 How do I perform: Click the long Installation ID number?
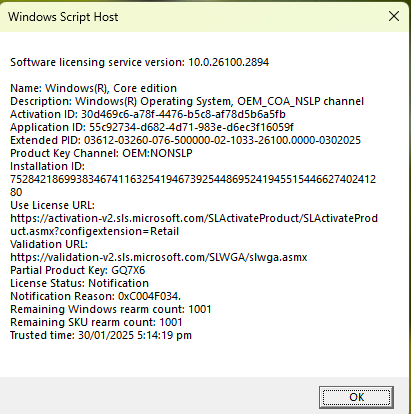[193, 179]
